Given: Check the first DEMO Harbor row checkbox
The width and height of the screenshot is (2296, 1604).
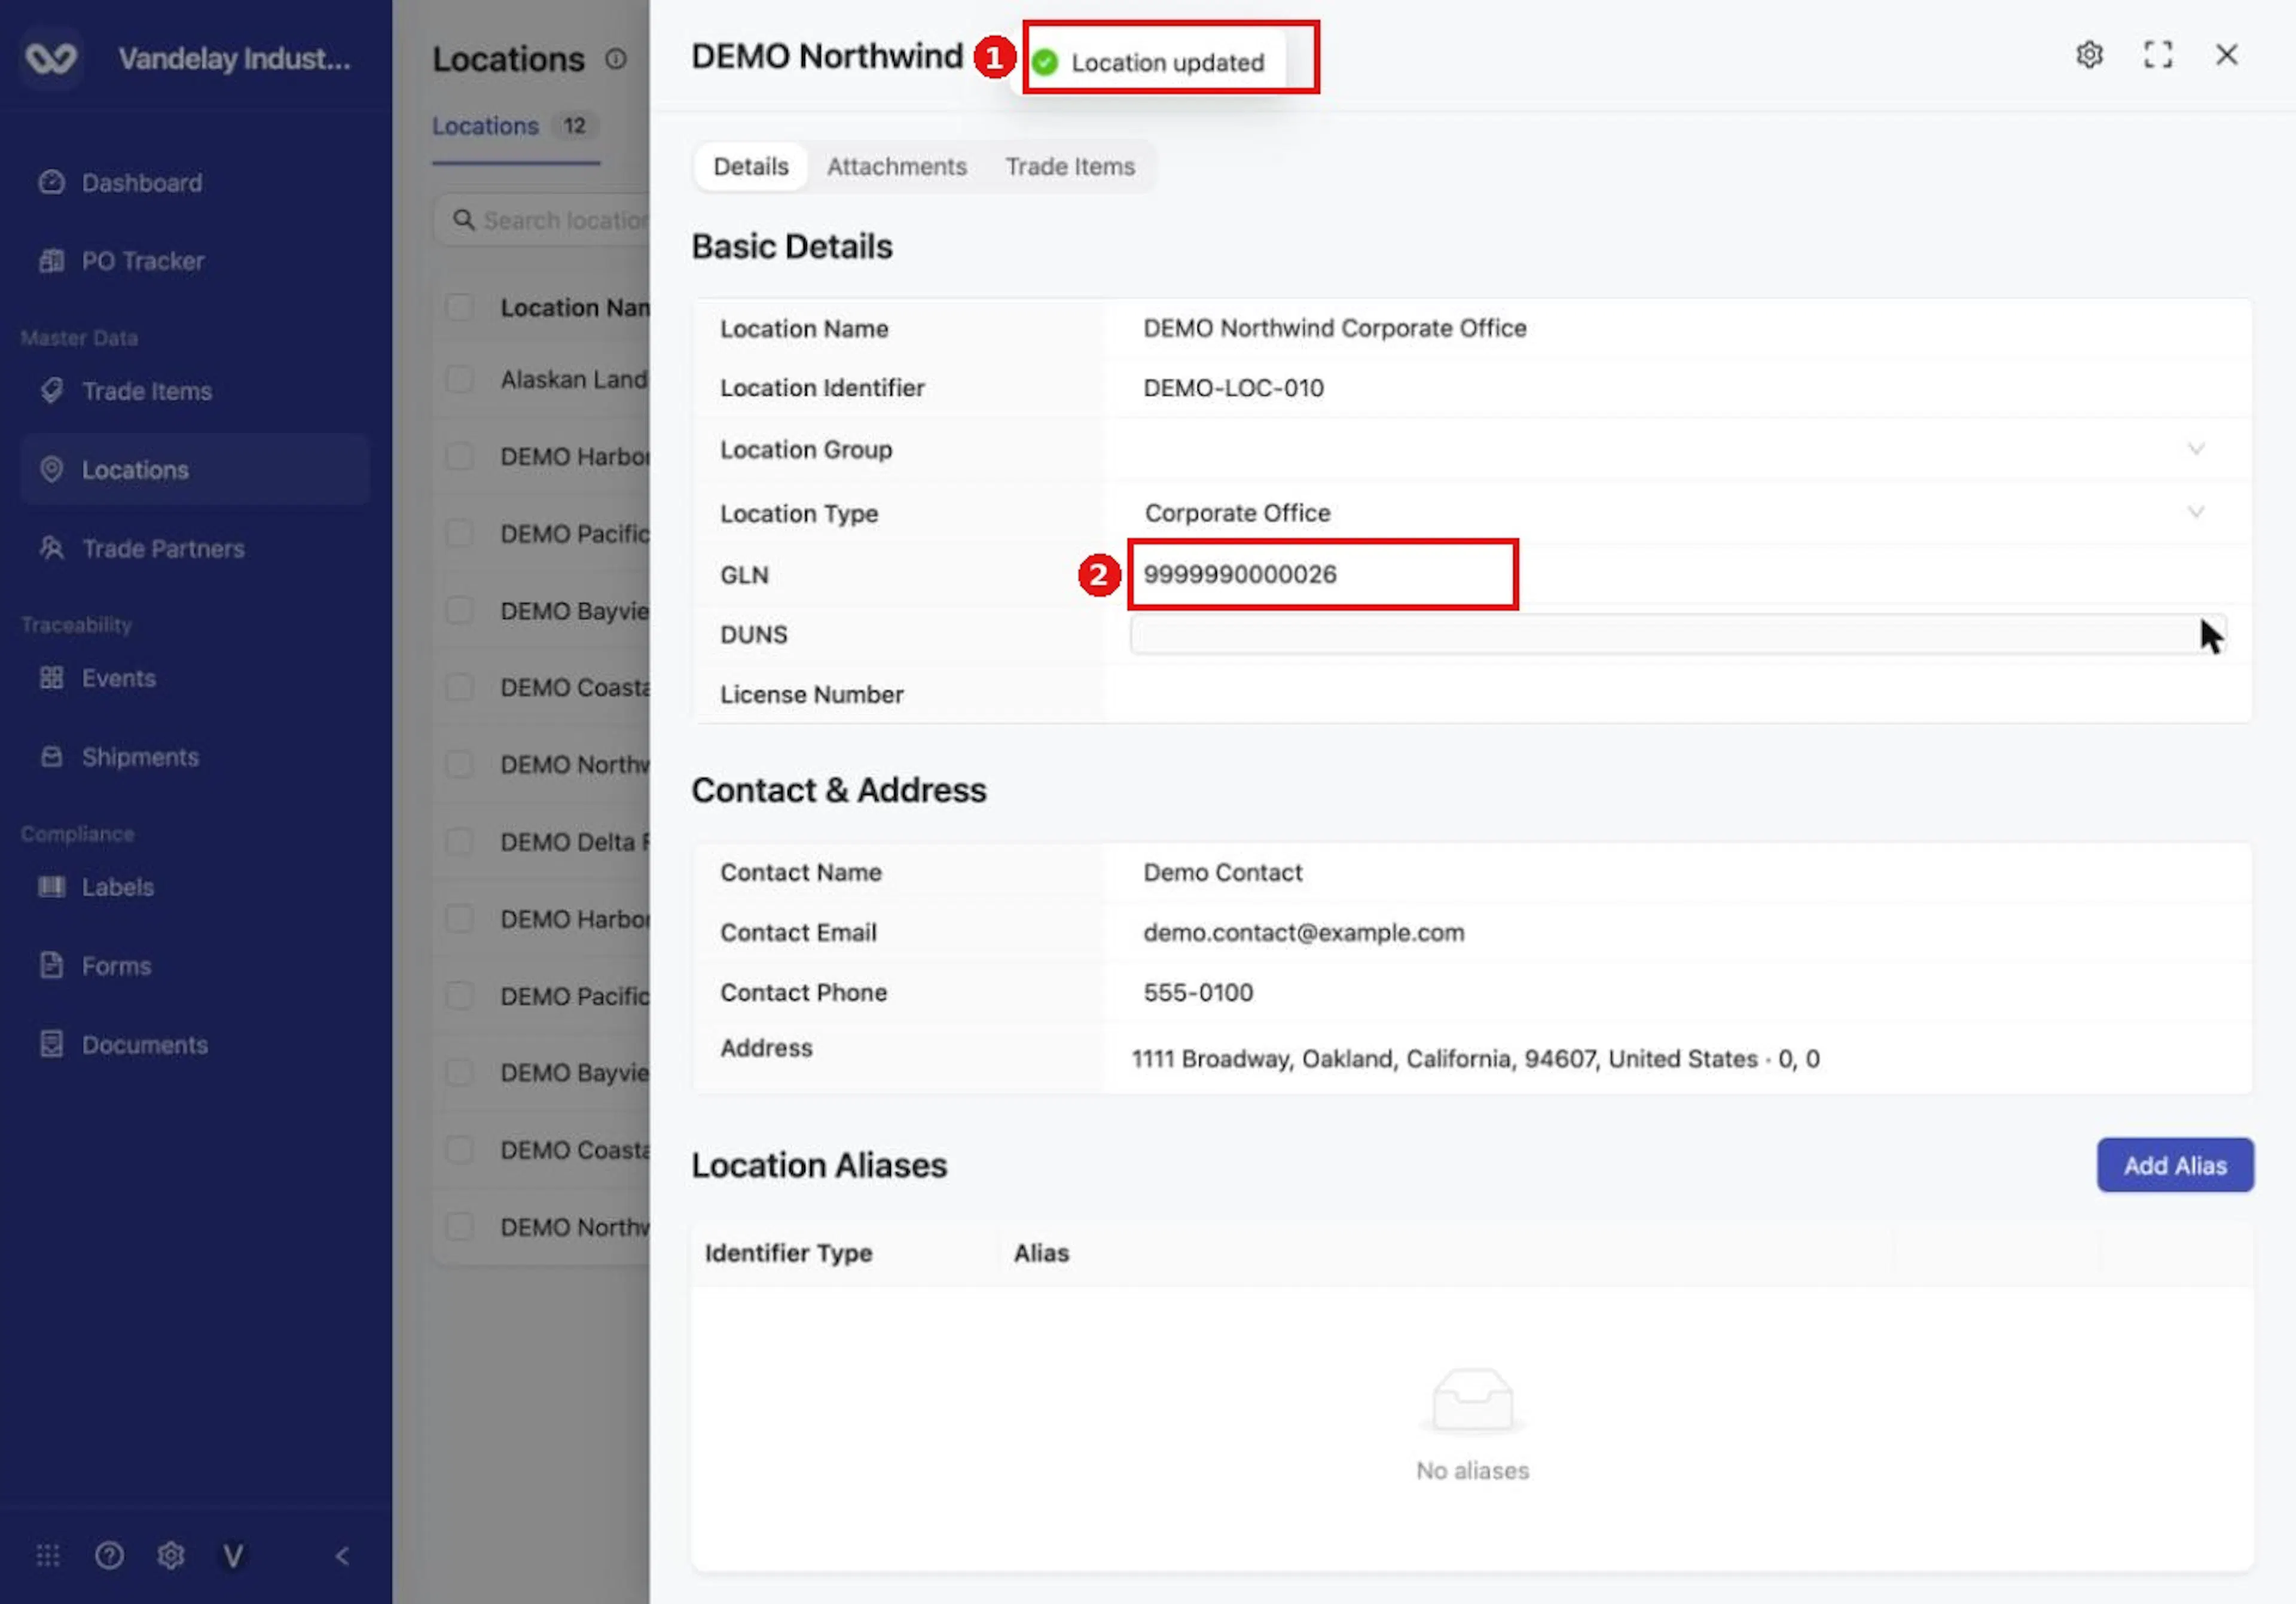Looking at the screenshot, I should (x=459, y=456).
